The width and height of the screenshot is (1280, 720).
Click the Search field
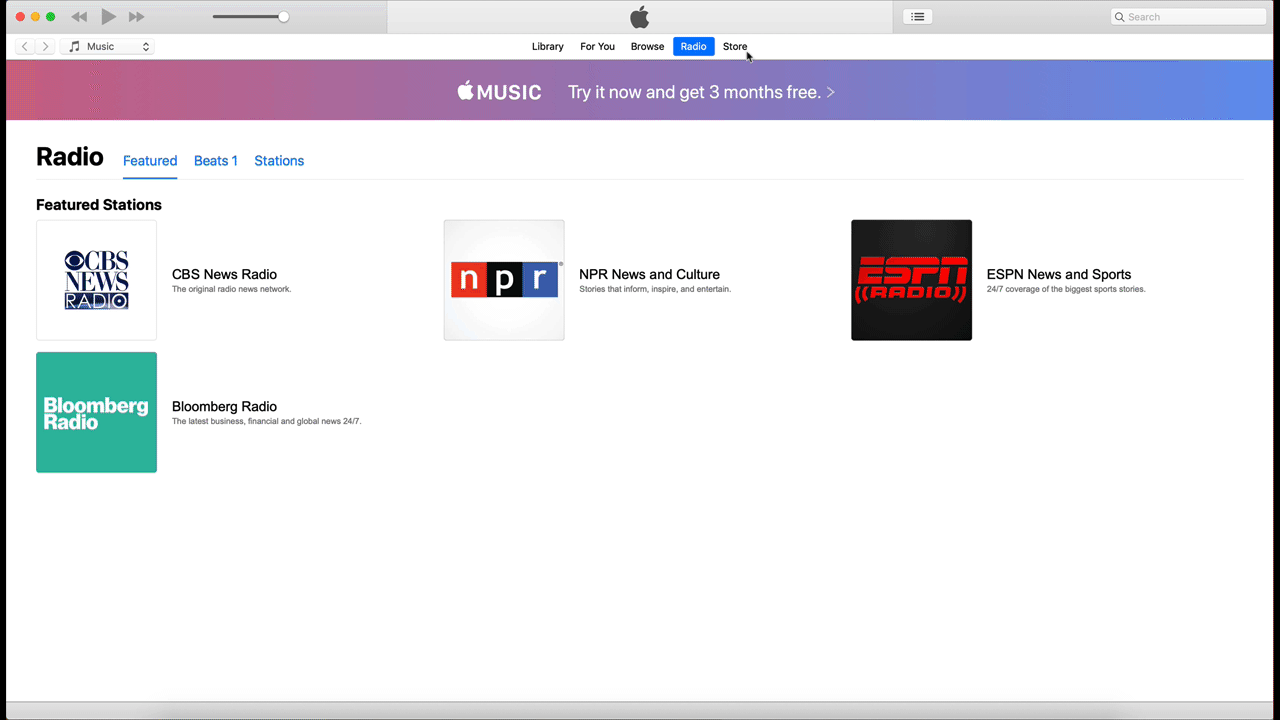[1188, 17]
